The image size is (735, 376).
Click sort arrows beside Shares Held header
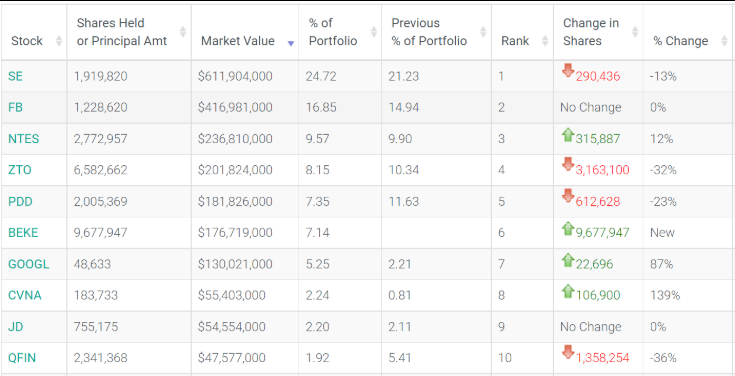183,31
